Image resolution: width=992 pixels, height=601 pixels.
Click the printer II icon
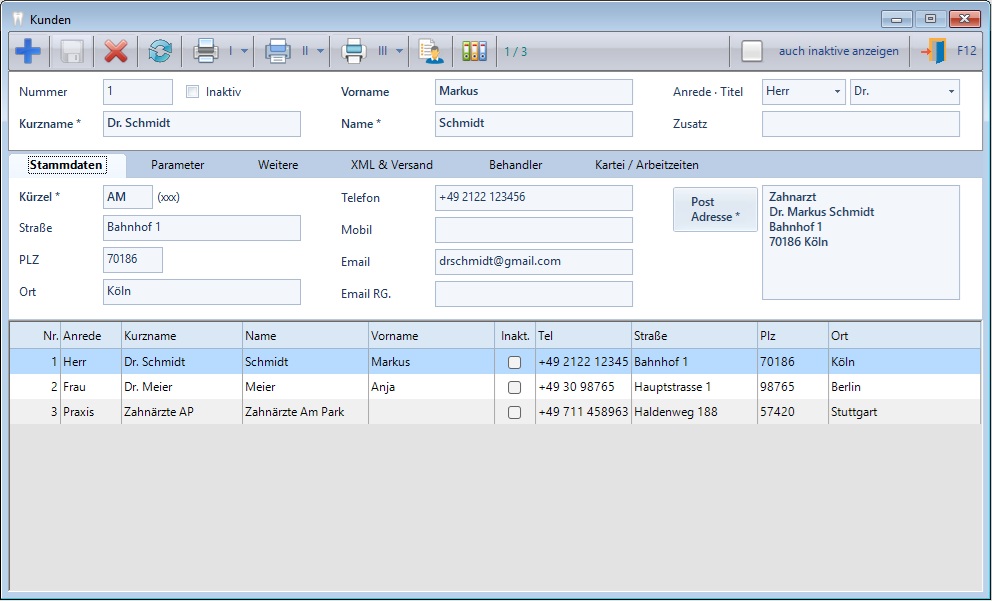(278, 51)
